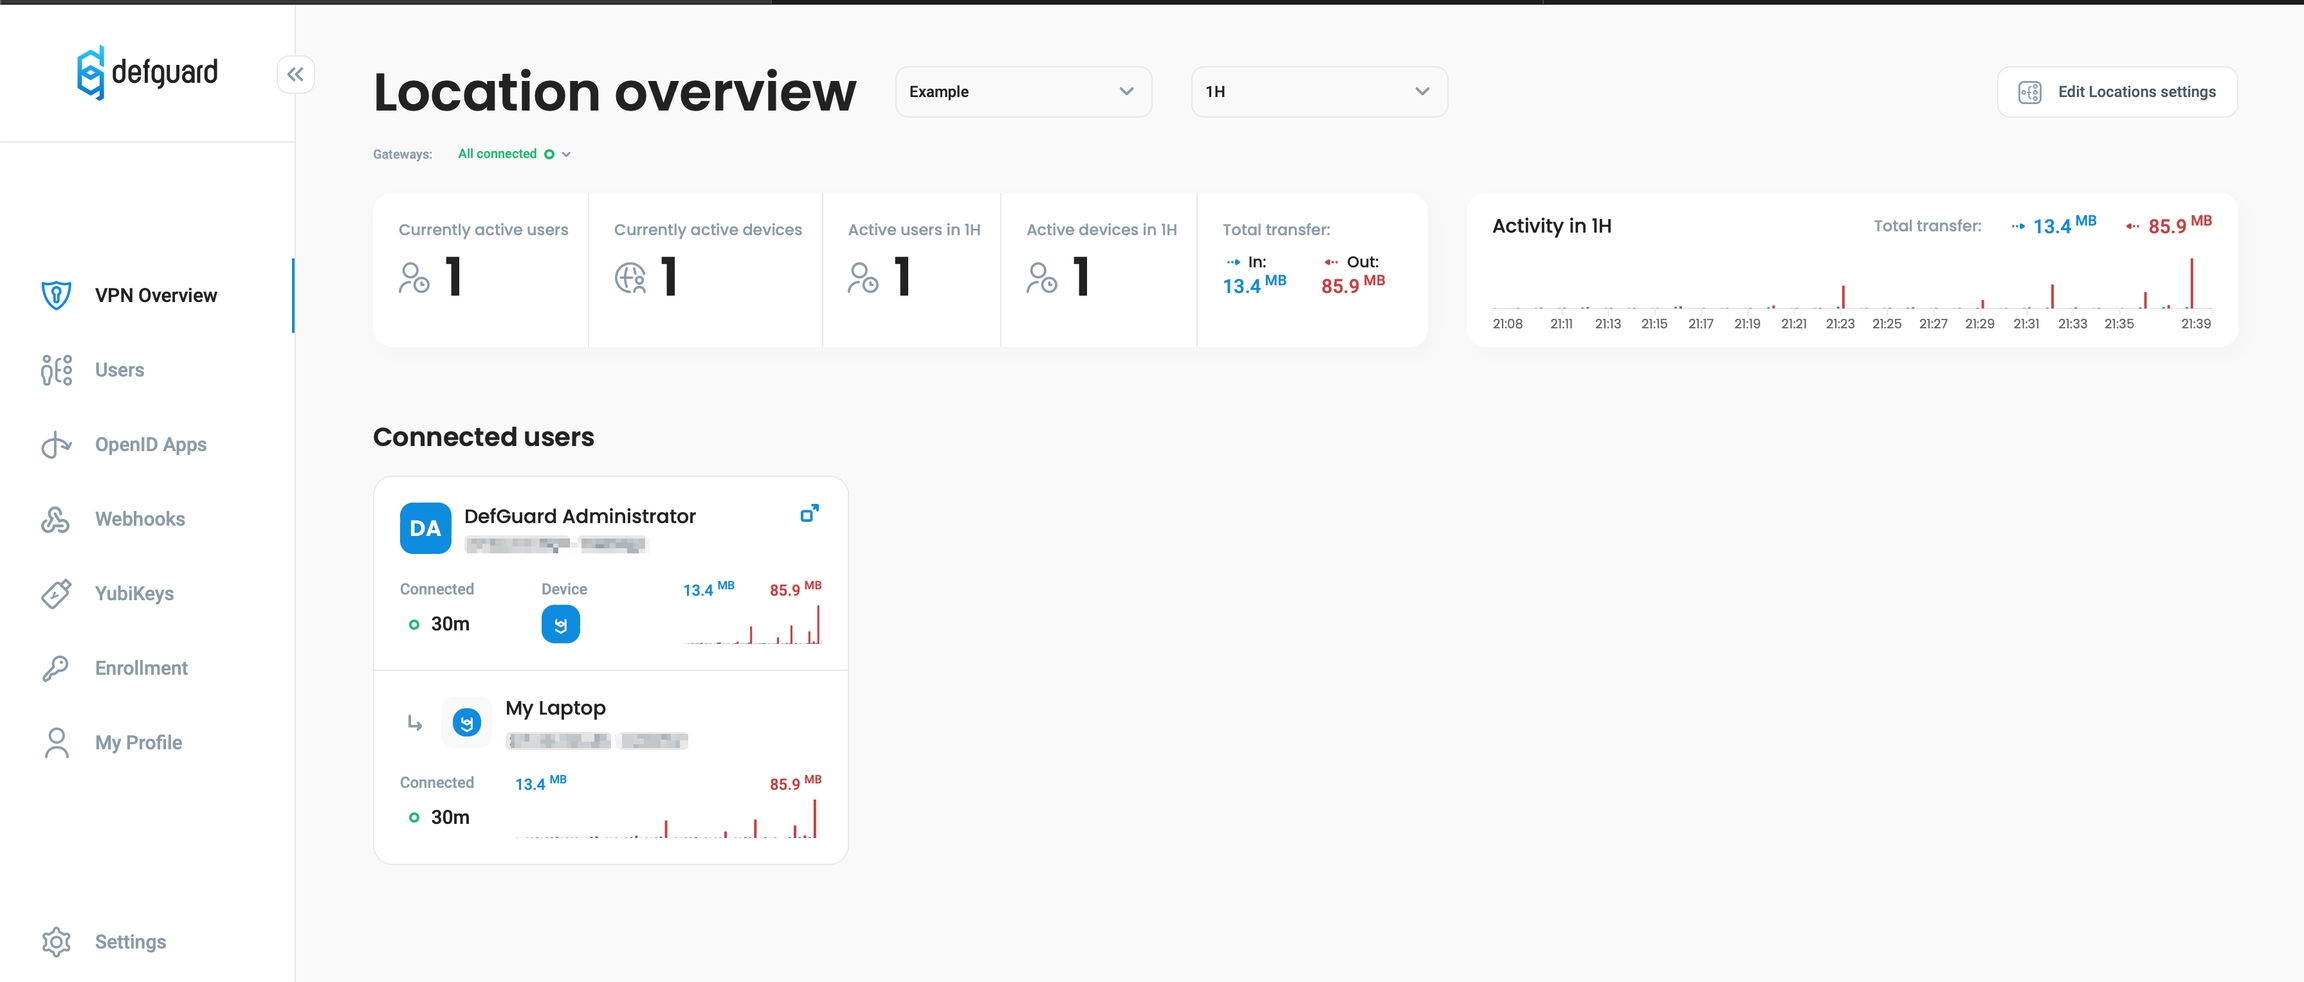The image size is (2304, 982).
Task: Click the DA user avatar
Action: click(x=425, y=528)
